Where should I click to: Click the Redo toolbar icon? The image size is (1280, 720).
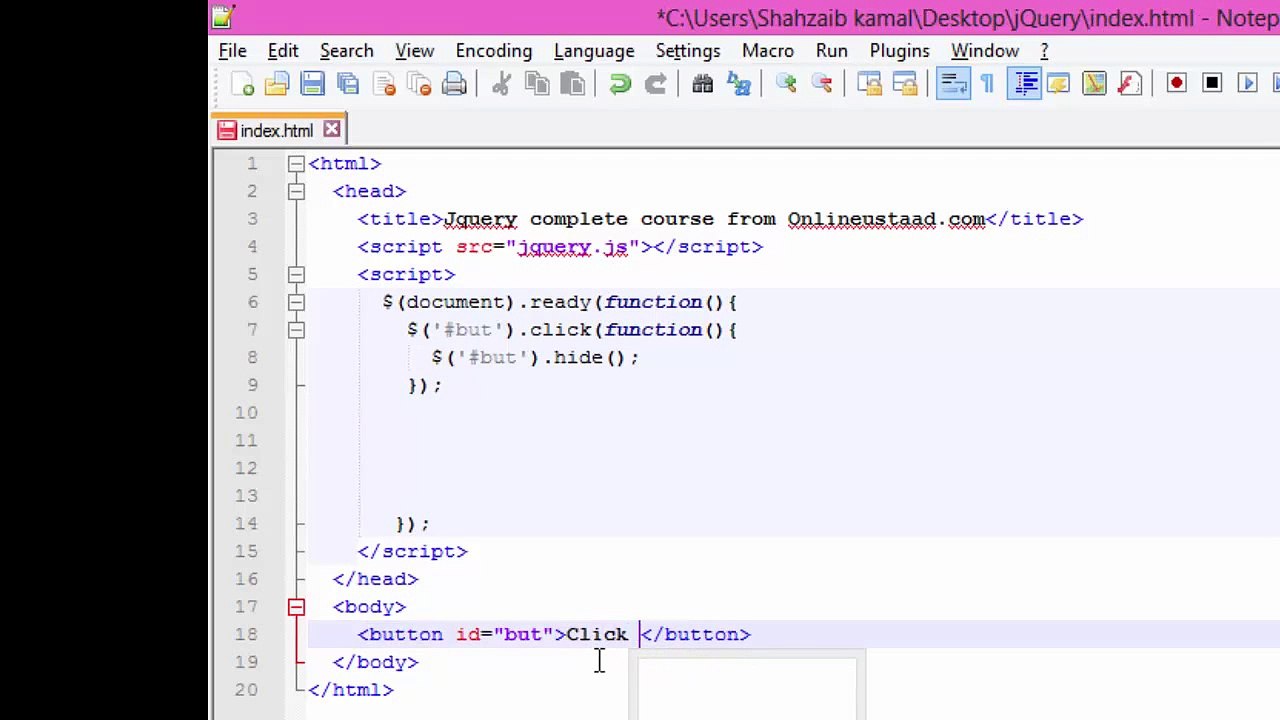click(655, 85)
